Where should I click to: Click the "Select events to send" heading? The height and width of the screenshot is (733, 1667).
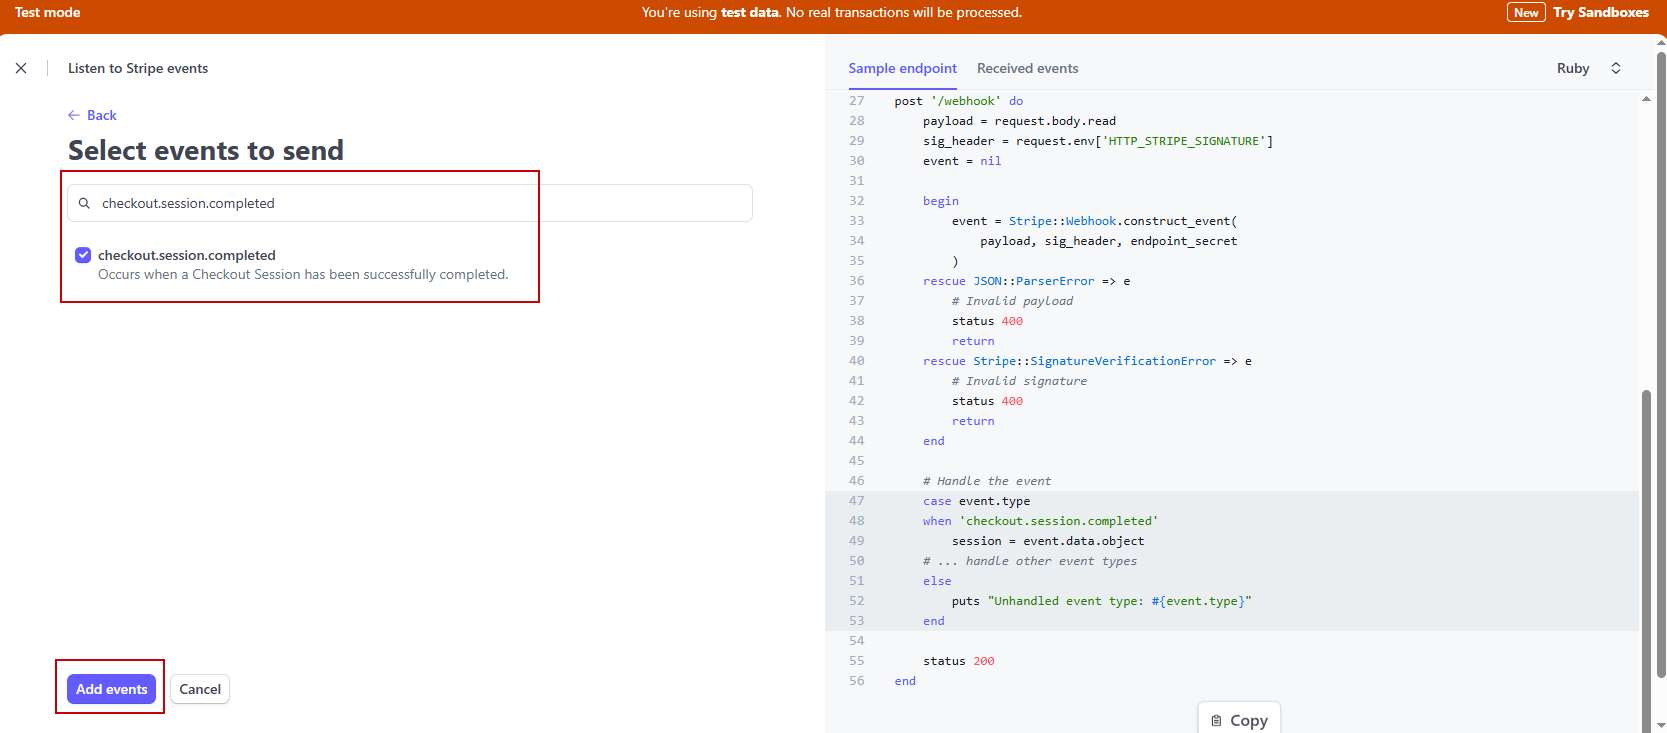[206, 150]
